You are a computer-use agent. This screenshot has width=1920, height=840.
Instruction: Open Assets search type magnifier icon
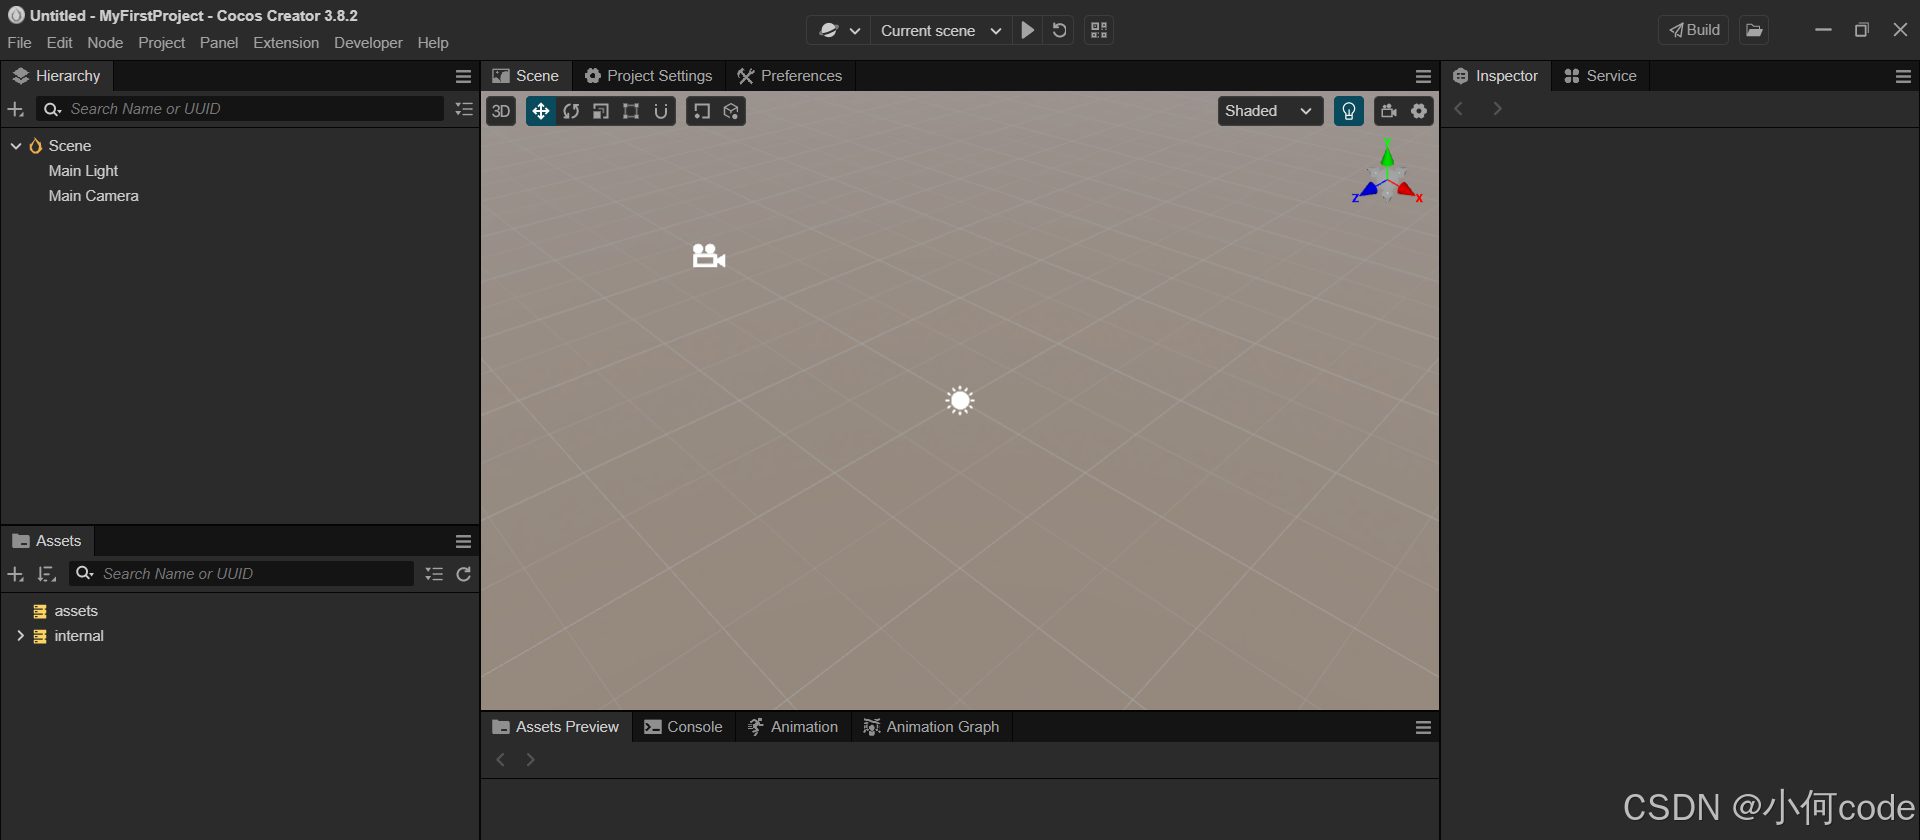85,574
